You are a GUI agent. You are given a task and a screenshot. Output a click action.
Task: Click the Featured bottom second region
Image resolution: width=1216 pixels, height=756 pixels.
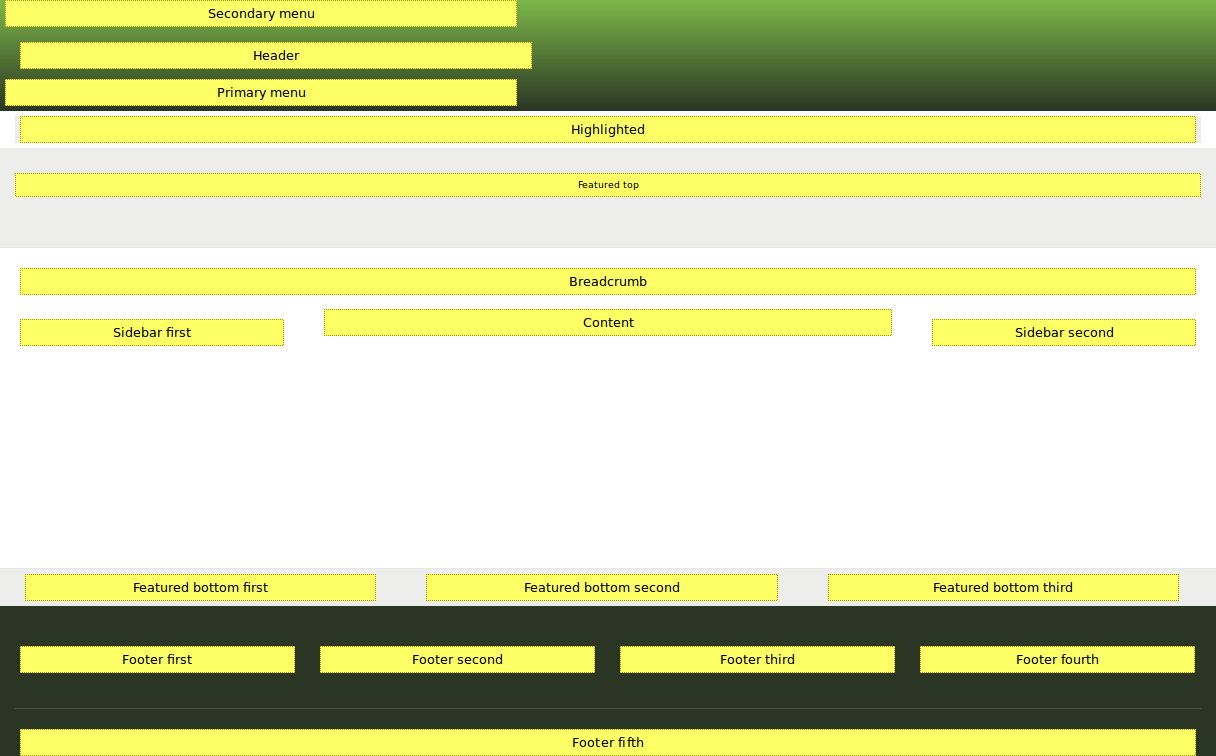602,588
